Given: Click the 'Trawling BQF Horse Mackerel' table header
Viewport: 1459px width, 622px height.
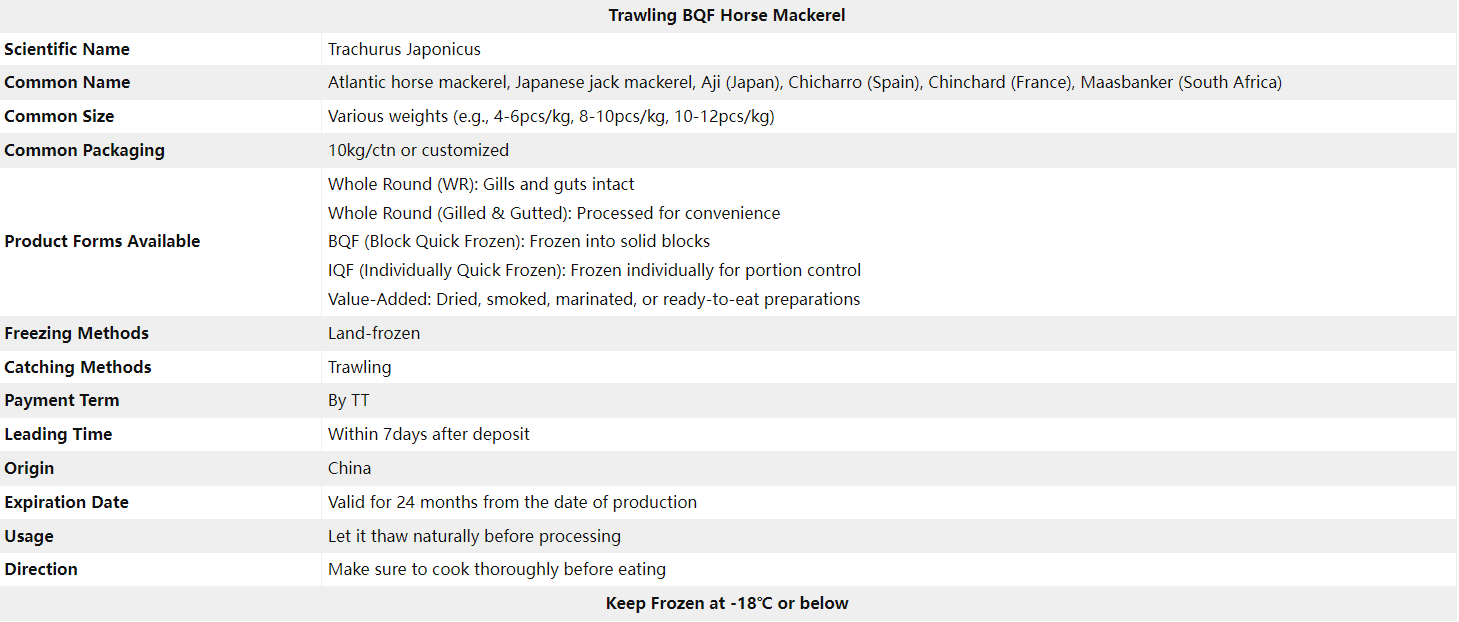Looking at the screenshot, I should (x=727, y=16).
